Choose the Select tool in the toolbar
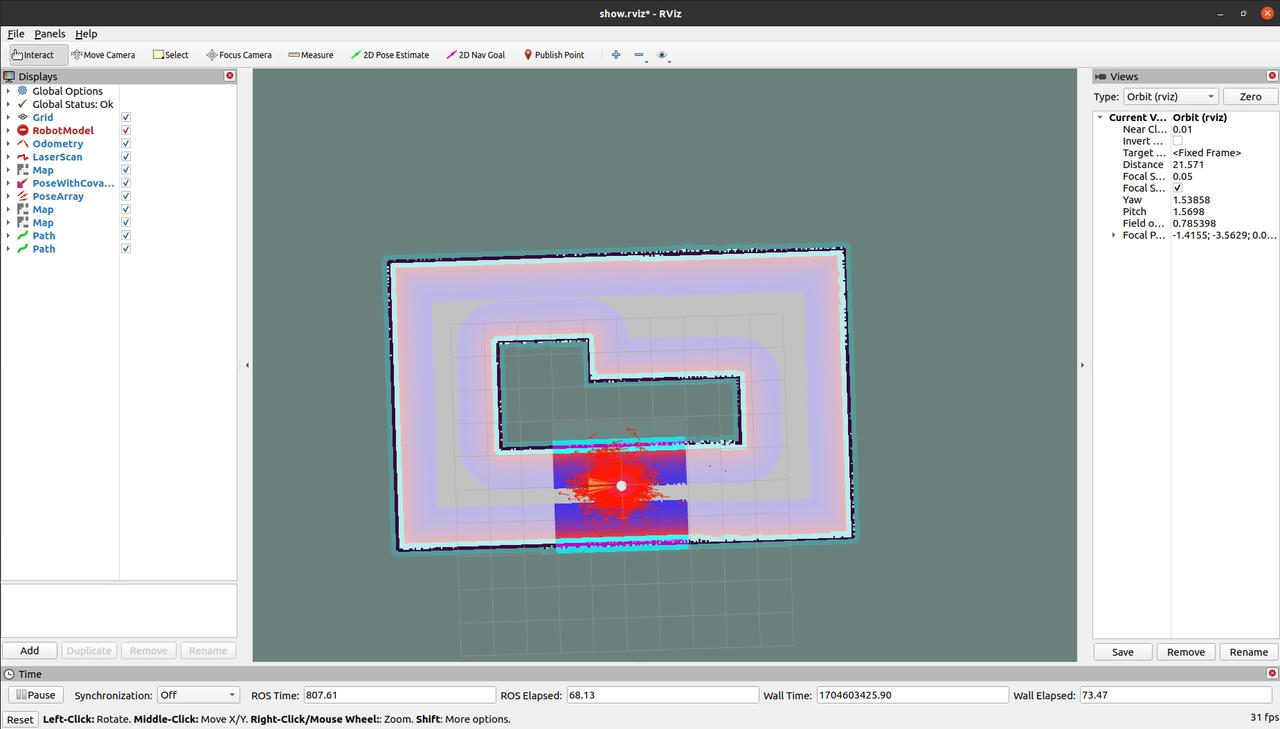 170,55
